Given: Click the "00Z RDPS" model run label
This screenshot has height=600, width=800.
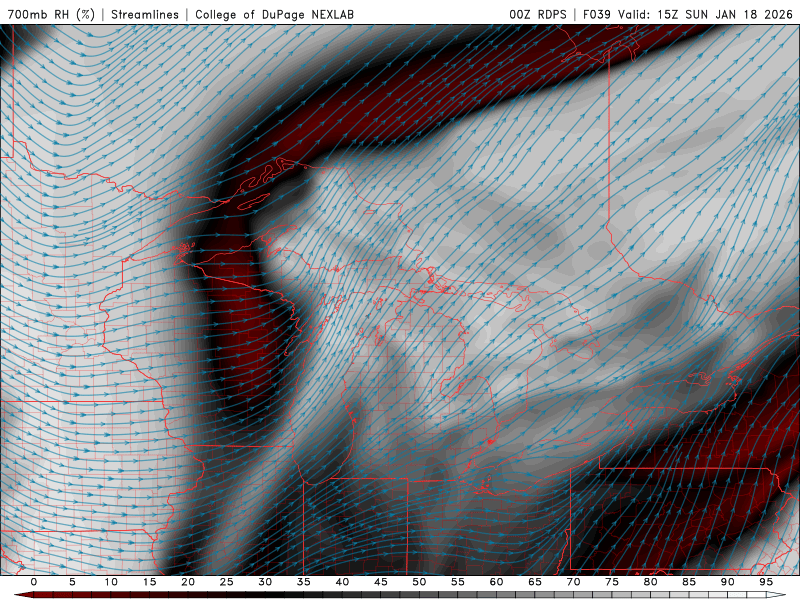Looking at the screenshot, I should tap(538, 14).
